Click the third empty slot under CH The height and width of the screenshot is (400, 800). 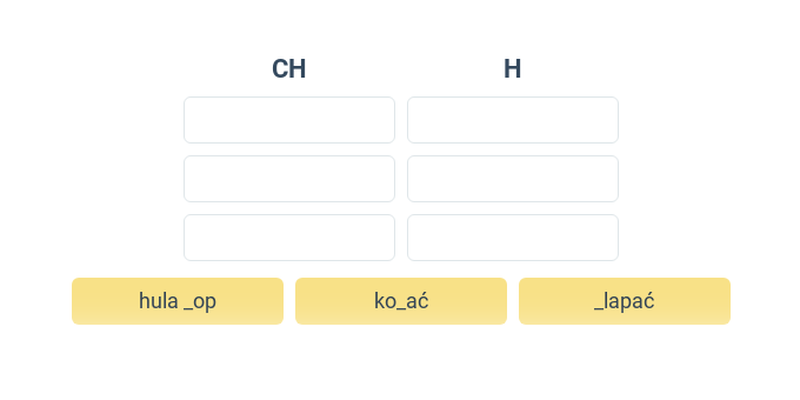coord(289,237)
